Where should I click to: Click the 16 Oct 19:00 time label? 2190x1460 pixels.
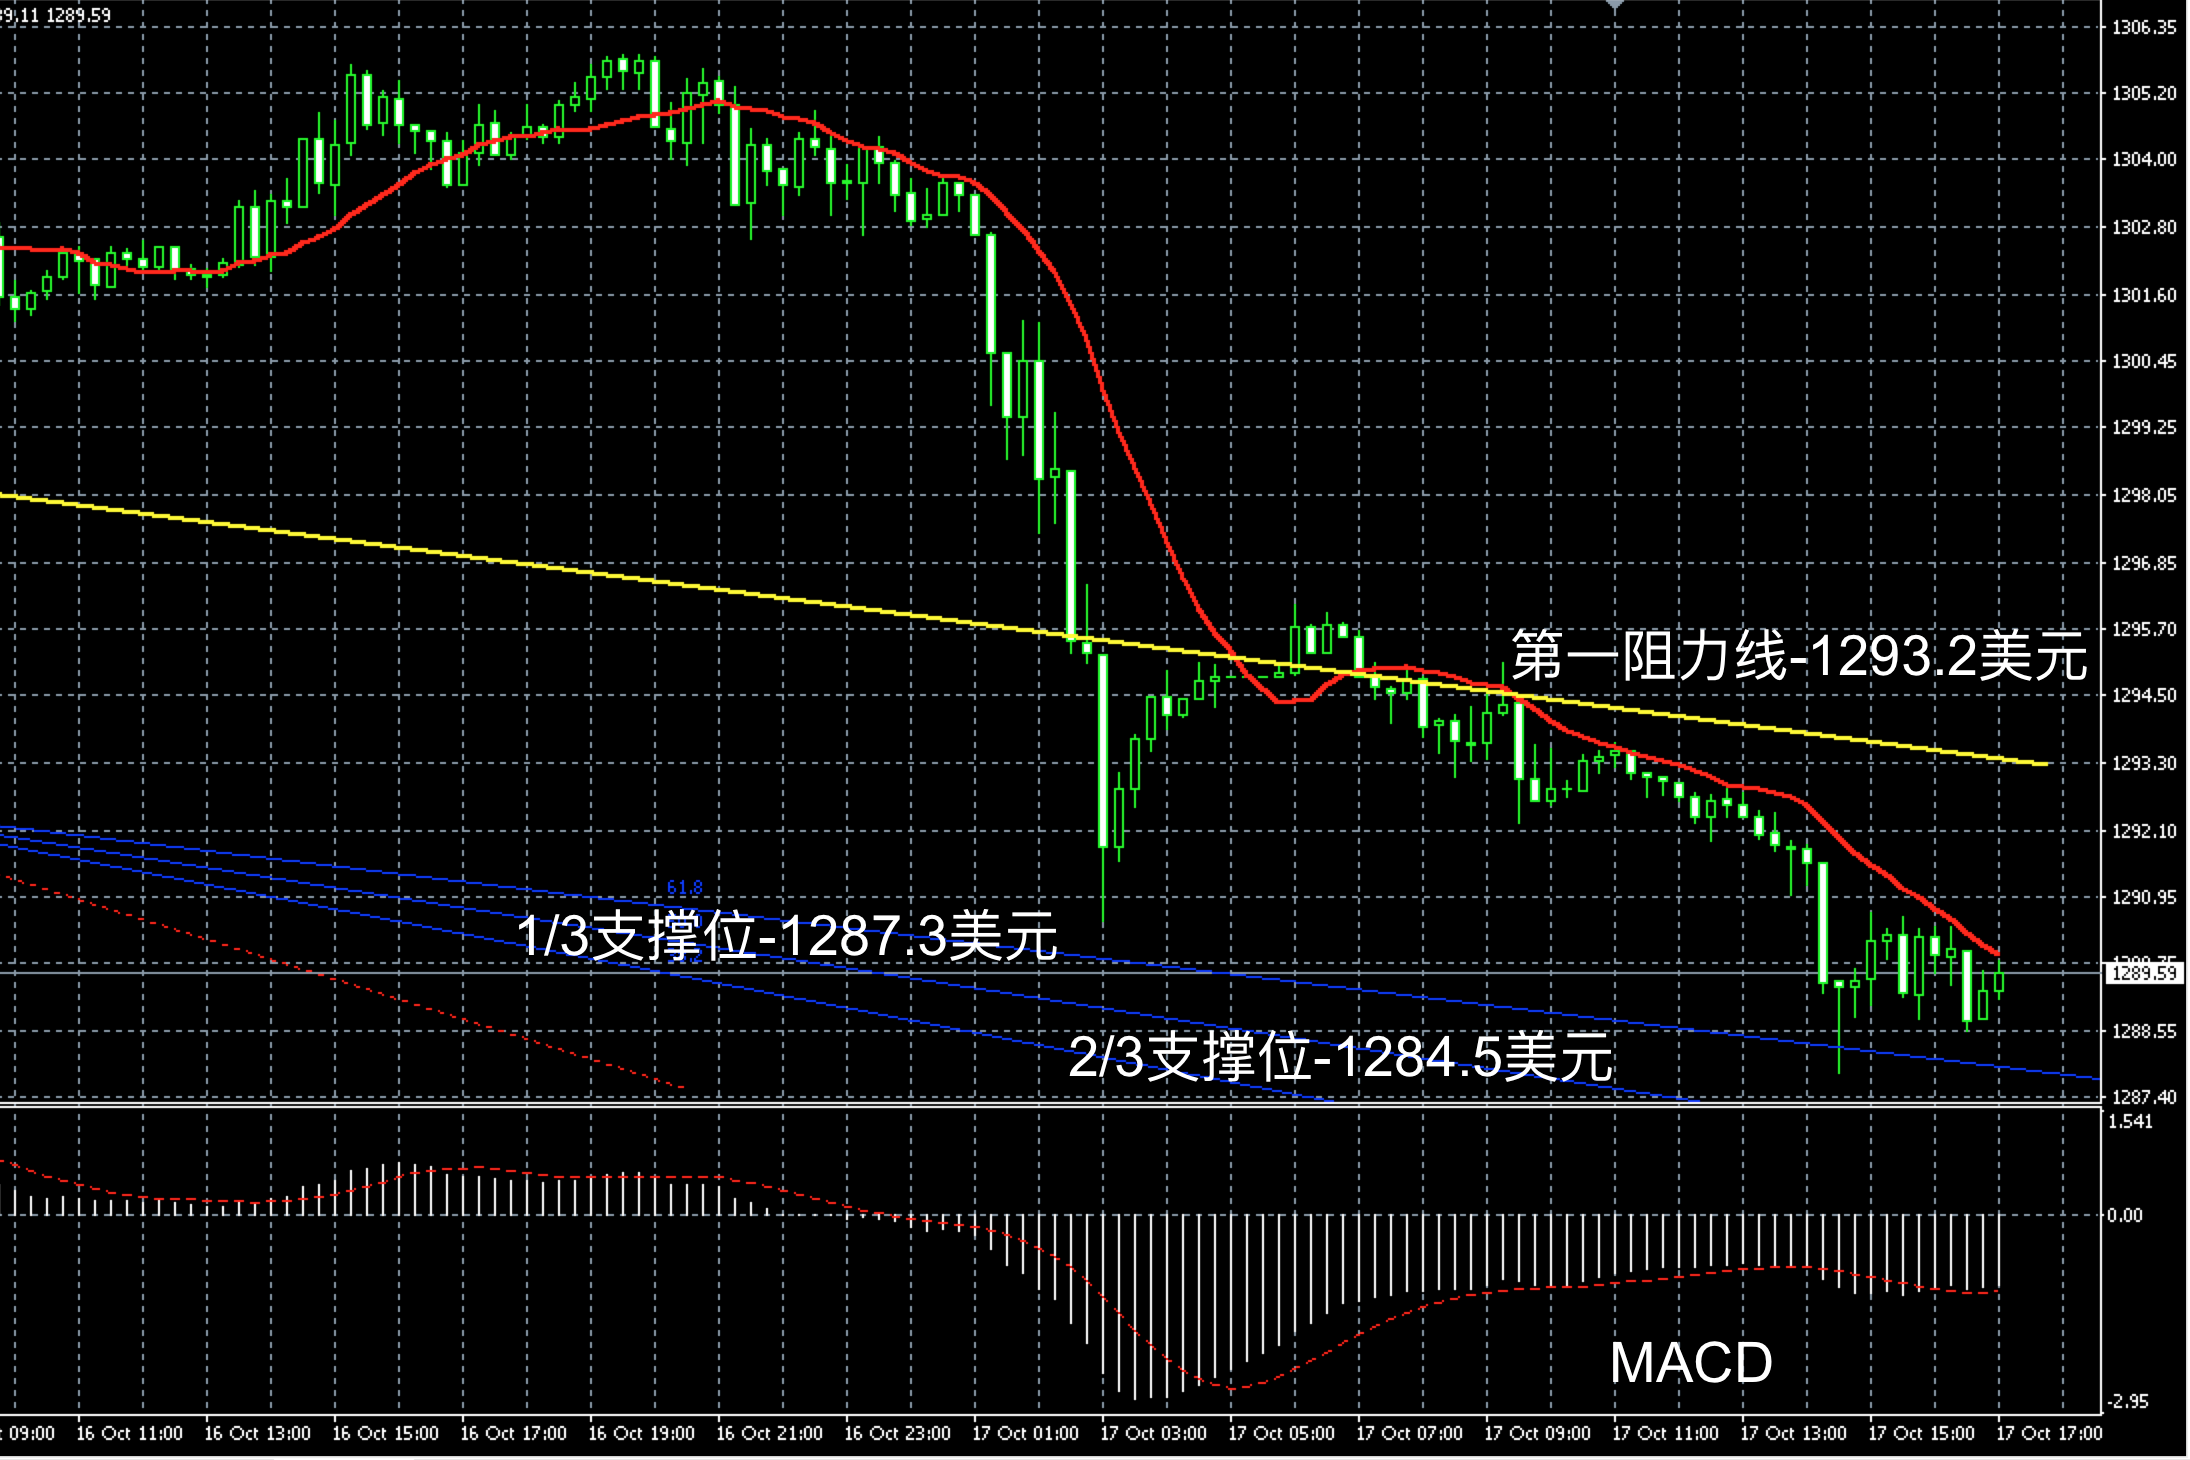(641, 1433)
